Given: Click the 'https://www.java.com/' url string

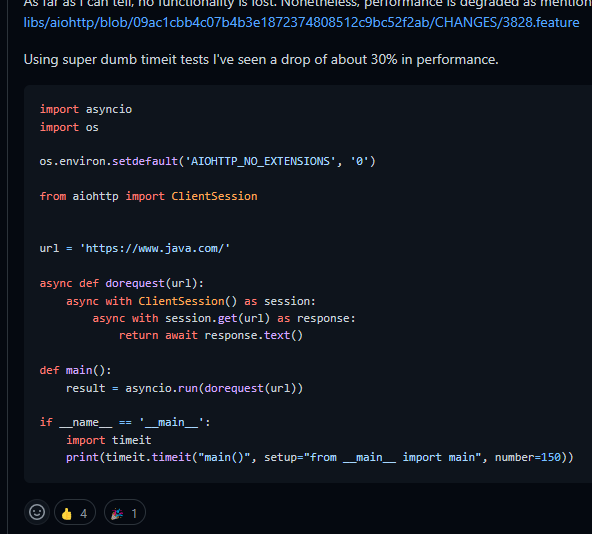Looking at the screenshot, I should (154, 248).
